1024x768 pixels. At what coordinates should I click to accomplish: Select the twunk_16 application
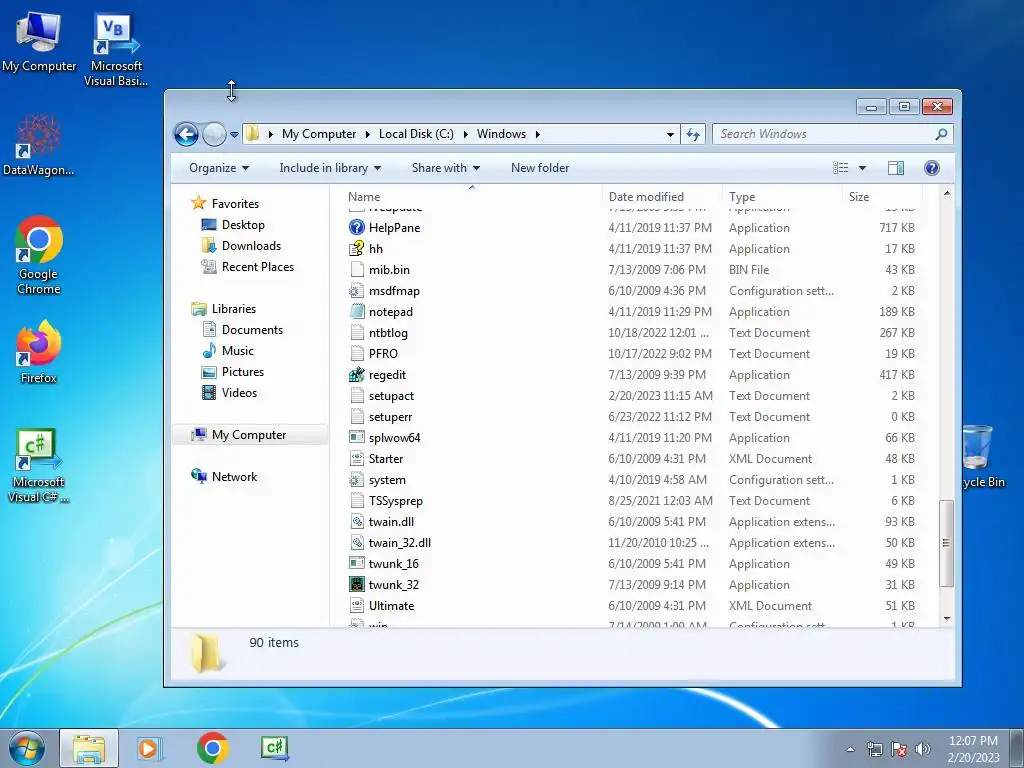pos(393,564)
